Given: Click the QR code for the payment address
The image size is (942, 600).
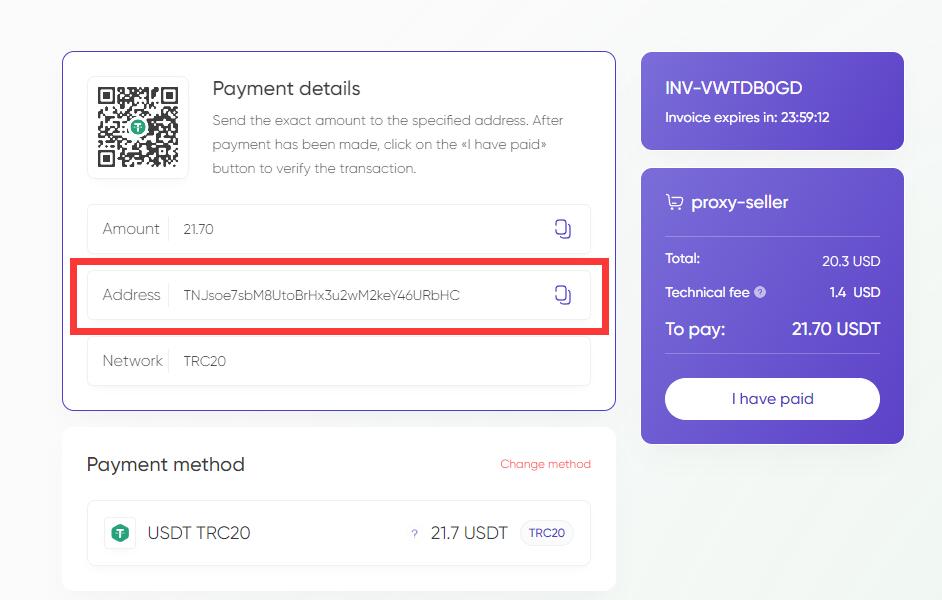Looking at the screenshot, I should click(138, 127).
